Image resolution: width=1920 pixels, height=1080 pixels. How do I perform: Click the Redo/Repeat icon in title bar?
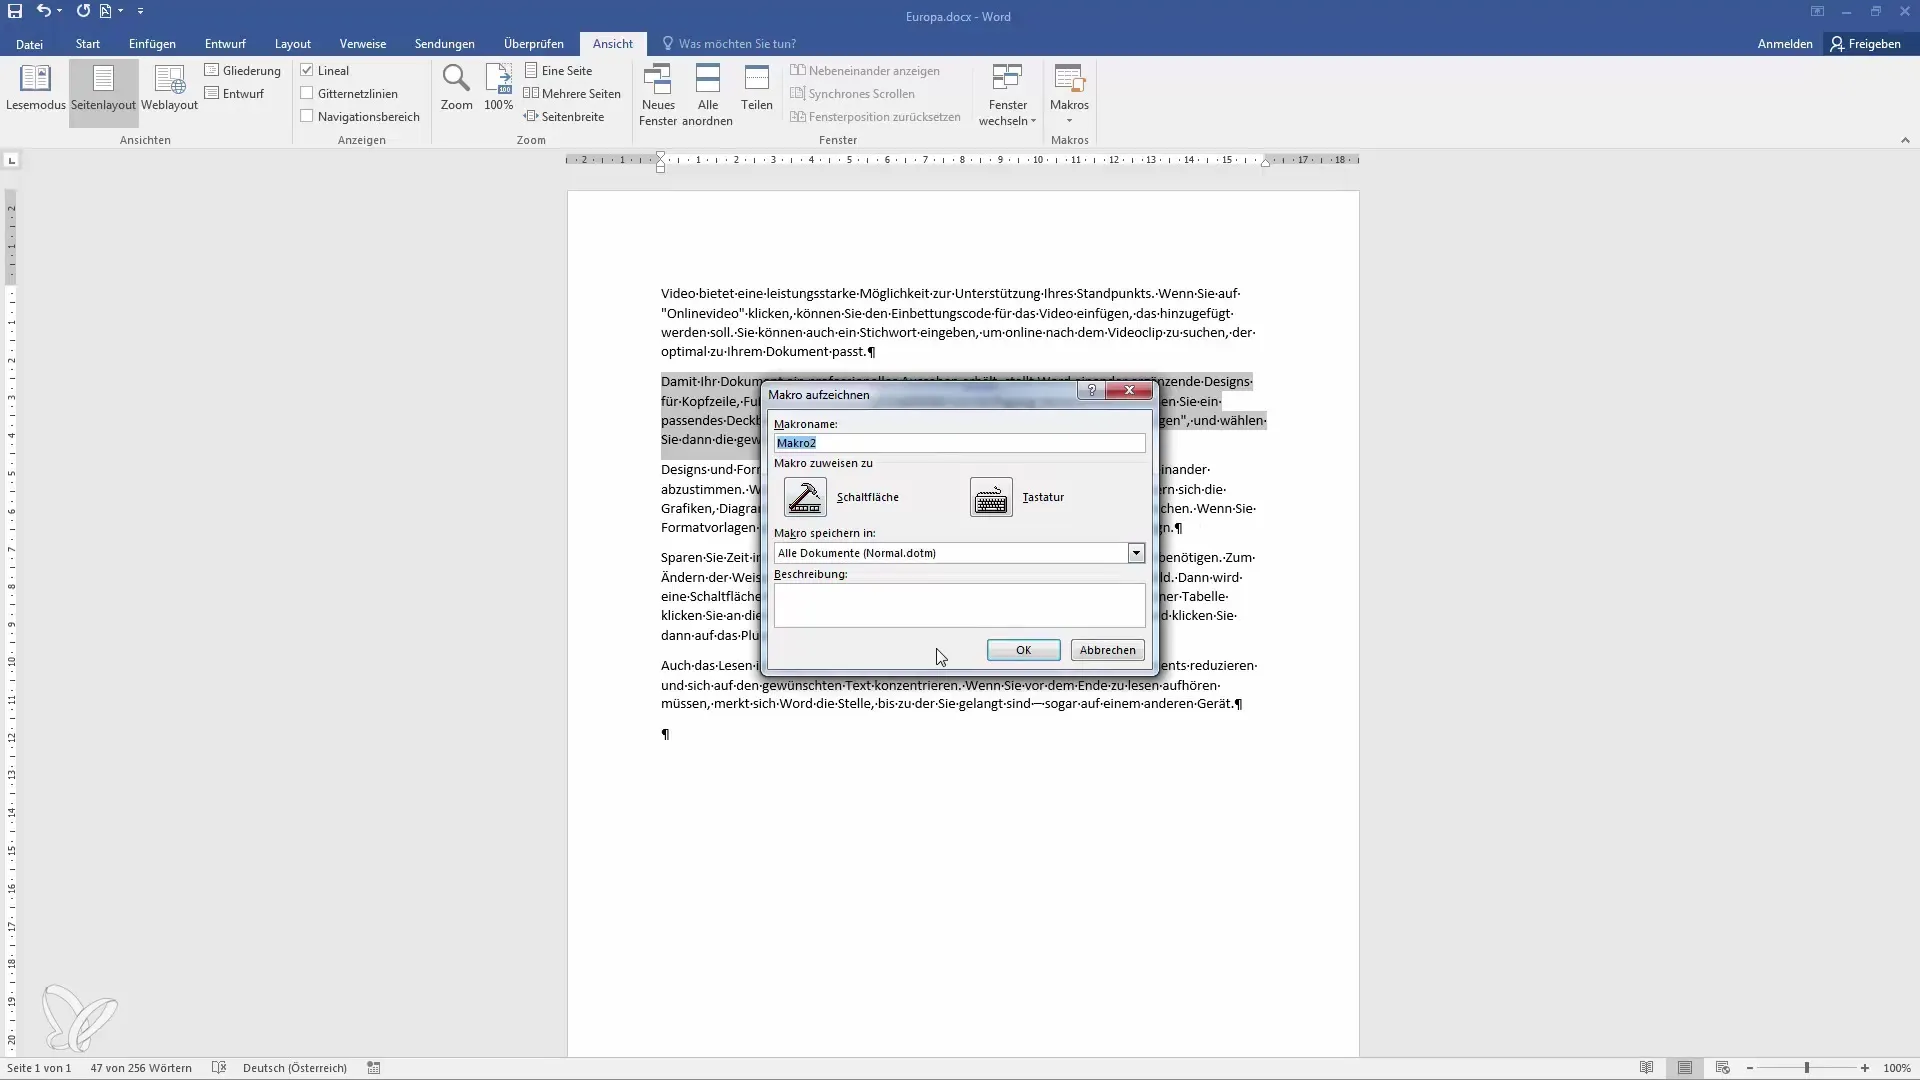83,11
